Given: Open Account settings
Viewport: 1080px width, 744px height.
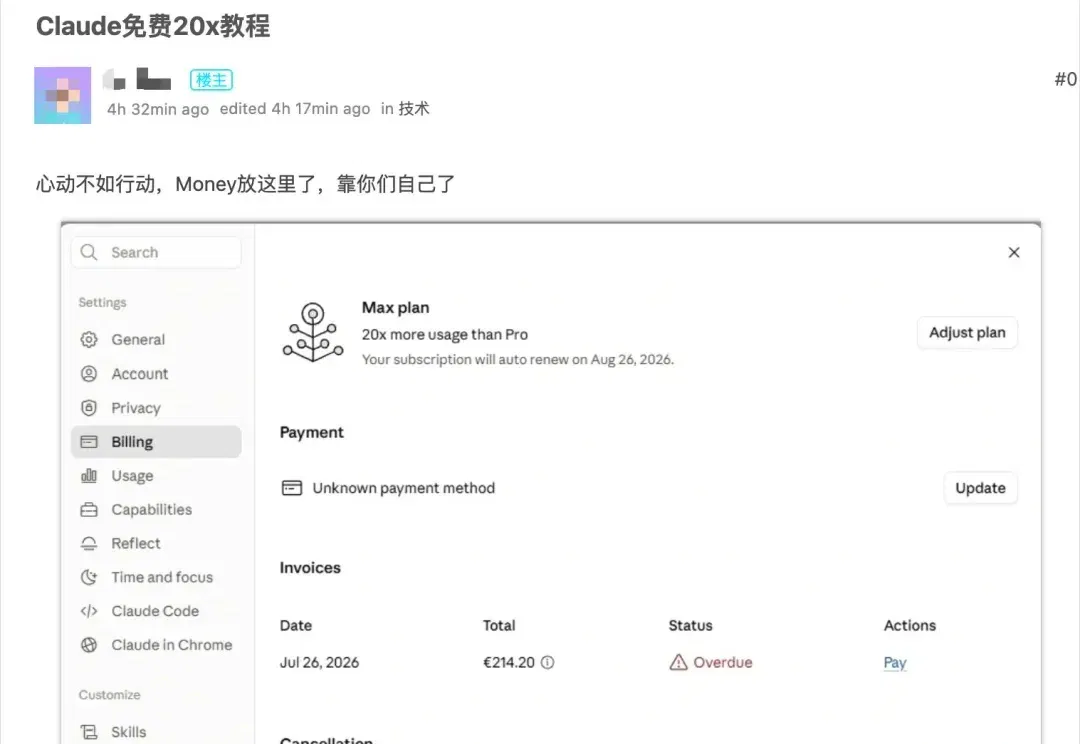Looking at the screenshot, I should (x=156, y=373).
